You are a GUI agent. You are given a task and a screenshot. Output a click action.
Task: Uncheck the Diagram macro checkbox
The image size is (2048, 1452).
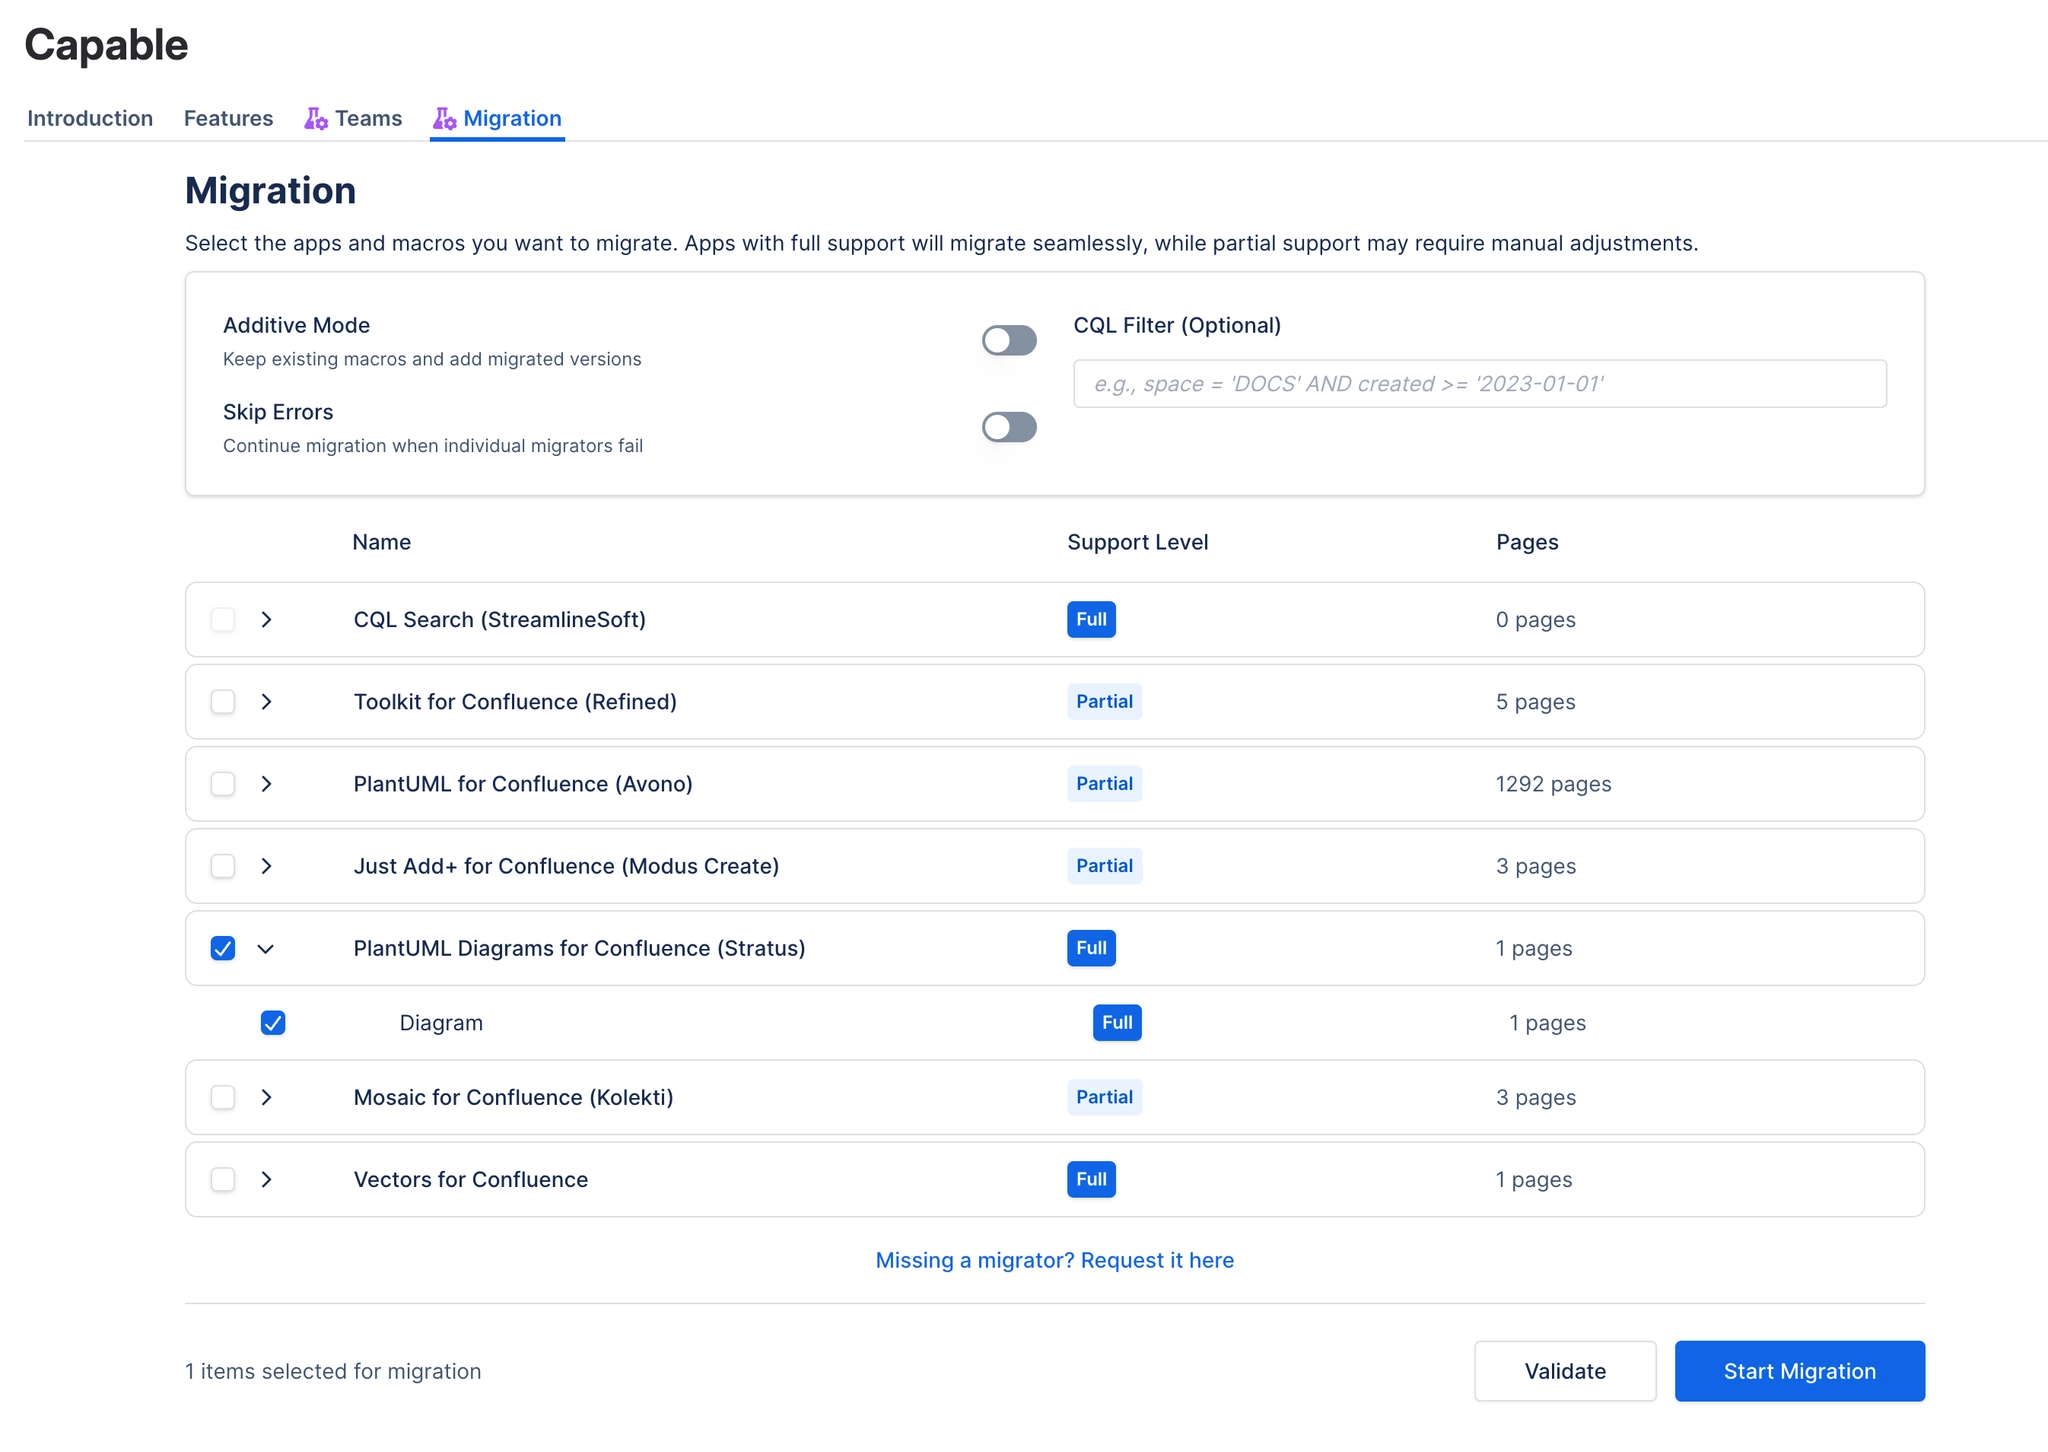273,1022
